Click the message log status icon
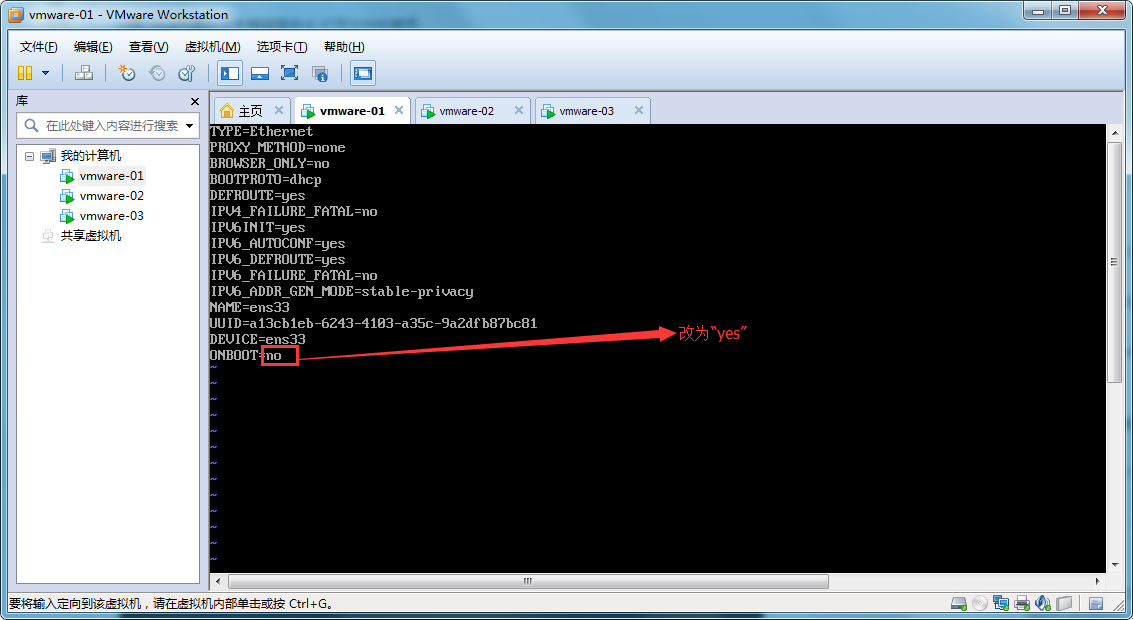 click(1095, 603)
